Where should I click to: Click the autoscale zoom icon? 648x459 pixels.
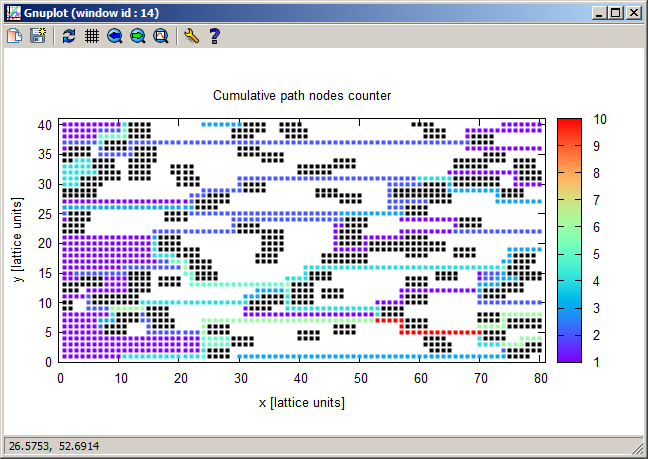(x=160, y=35)
